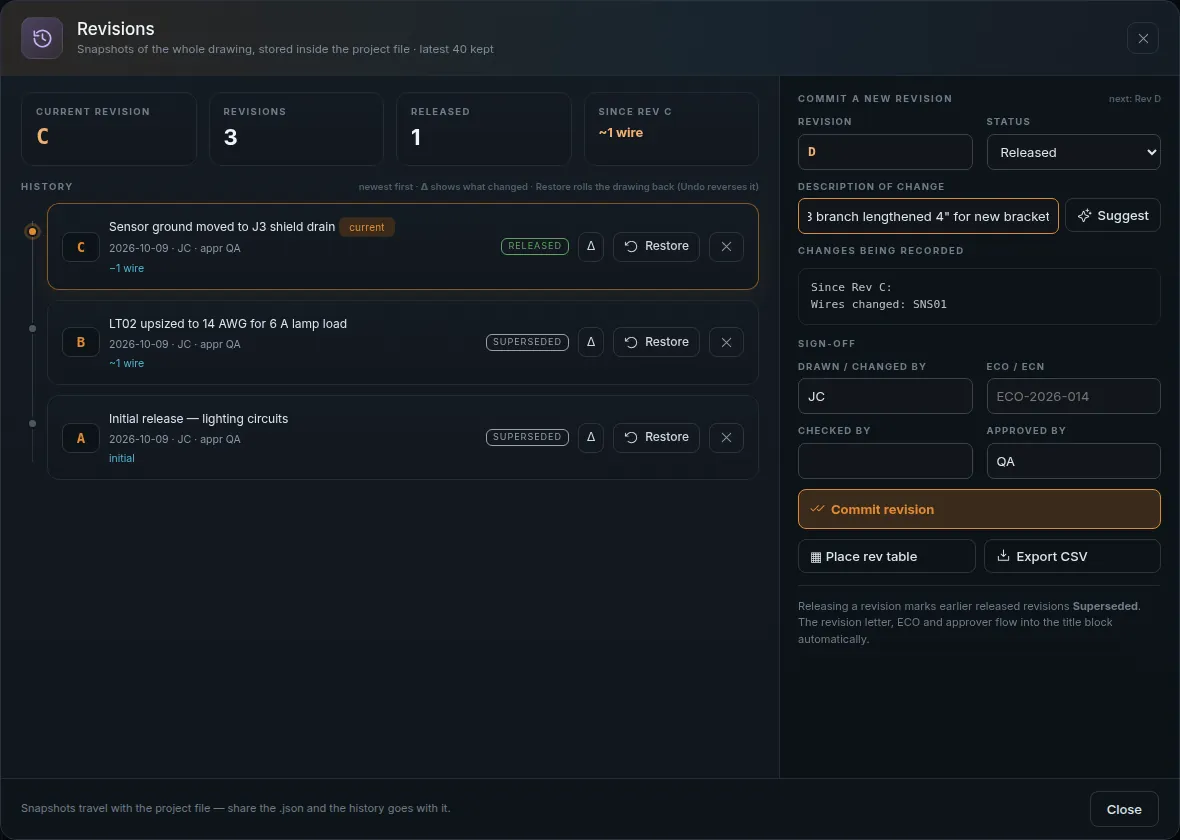The image size is (1180, 840).
Task: Click the SUPERSEDED tag on revision A
Action: click(527, 437)
